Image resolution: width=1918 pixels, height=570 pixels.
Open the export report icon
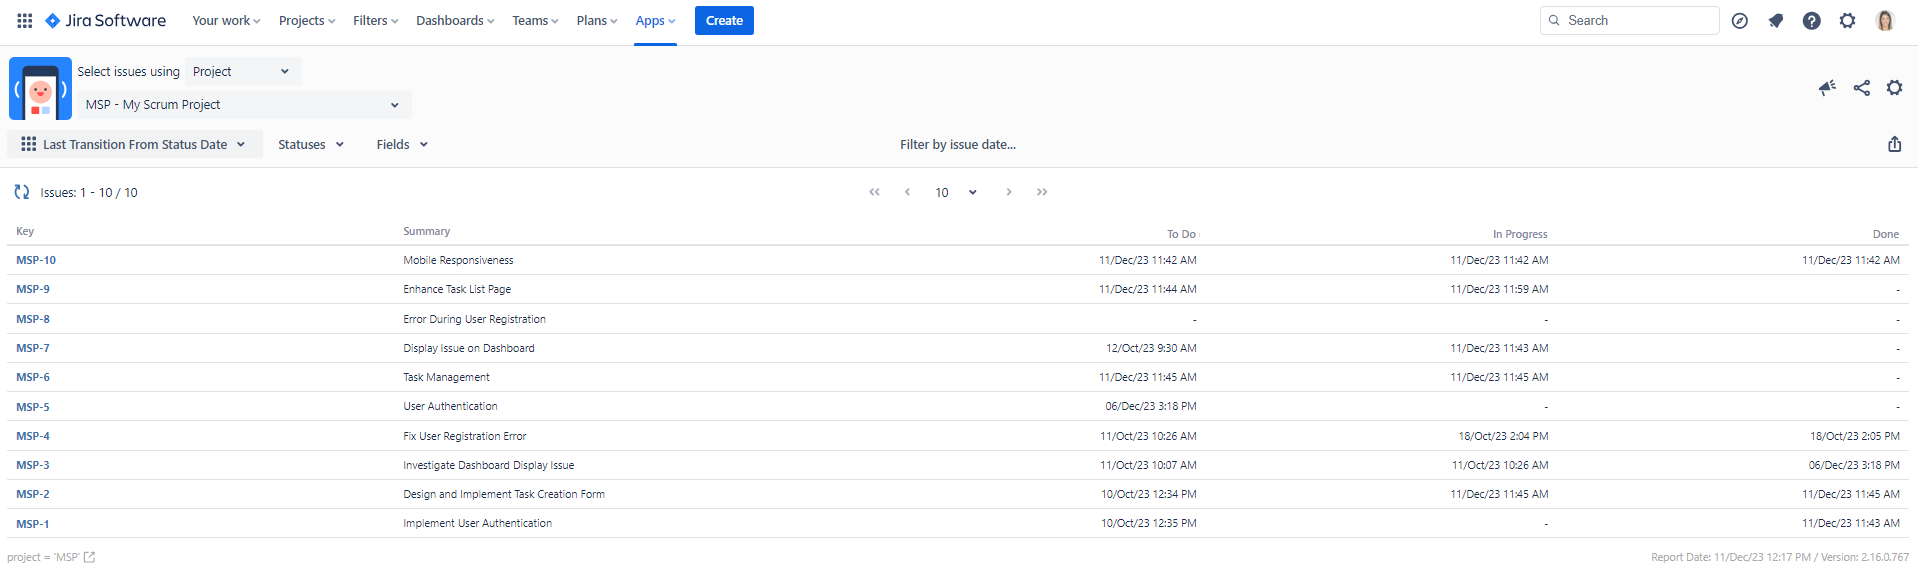[x=1894, y=144]
